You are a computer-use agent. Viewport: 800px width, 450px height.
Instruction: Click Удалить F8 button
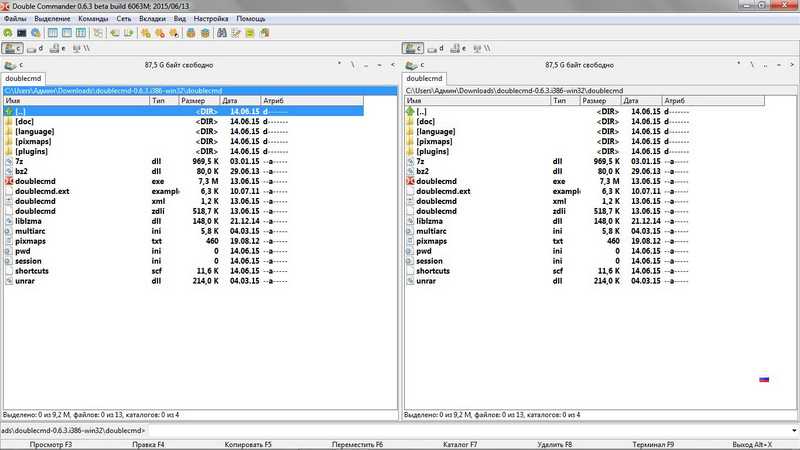click(555, 445)
